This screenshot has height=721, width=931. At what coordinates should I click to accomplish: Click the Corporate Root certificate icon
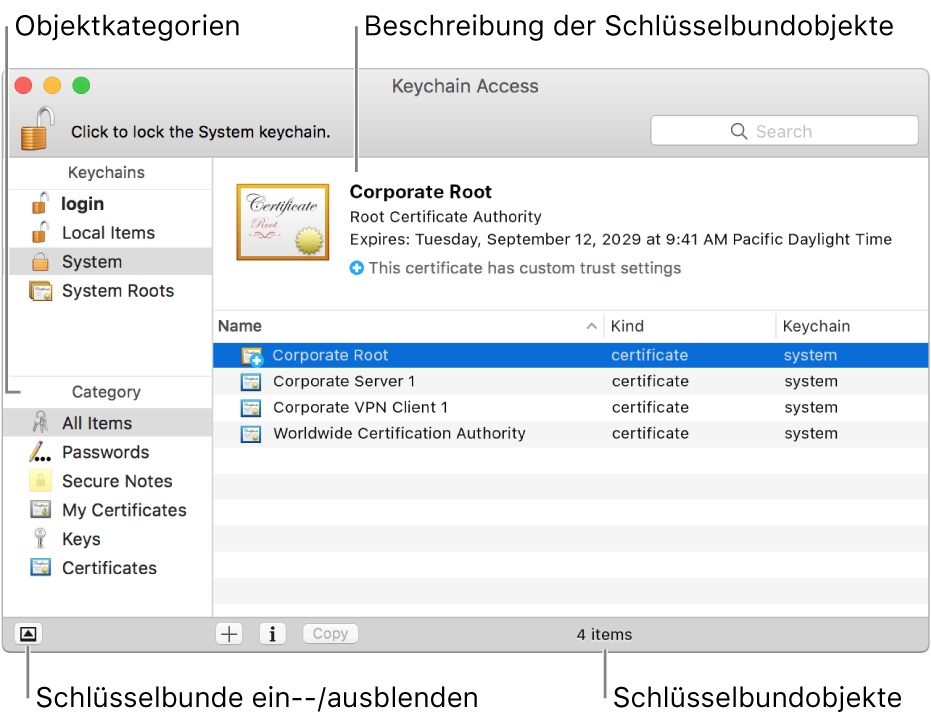pos(252,356)
